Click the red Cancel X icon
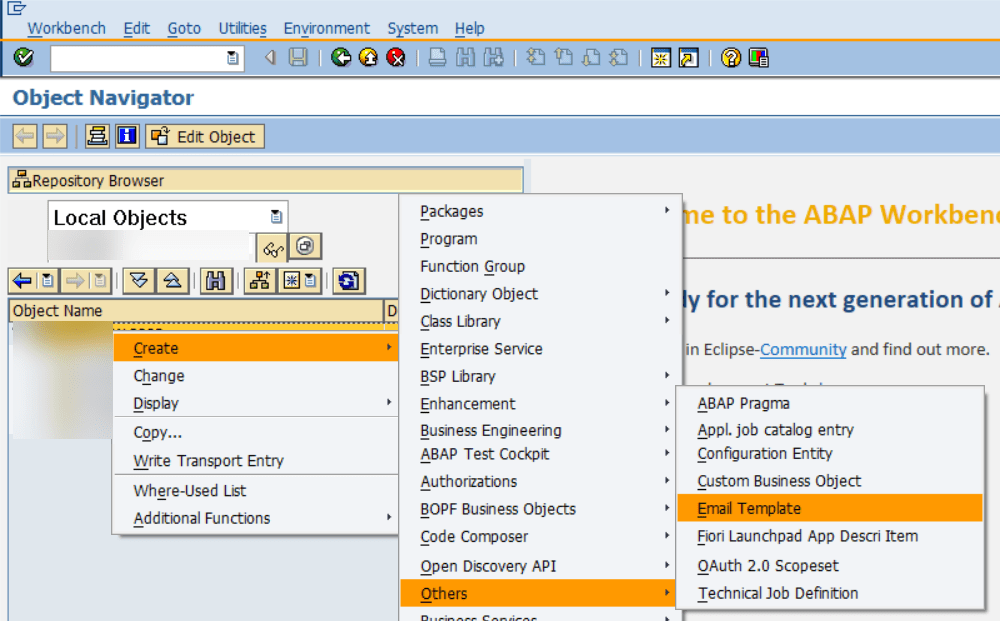This screenshot has width=1000, height=621. tap(396, 58)
